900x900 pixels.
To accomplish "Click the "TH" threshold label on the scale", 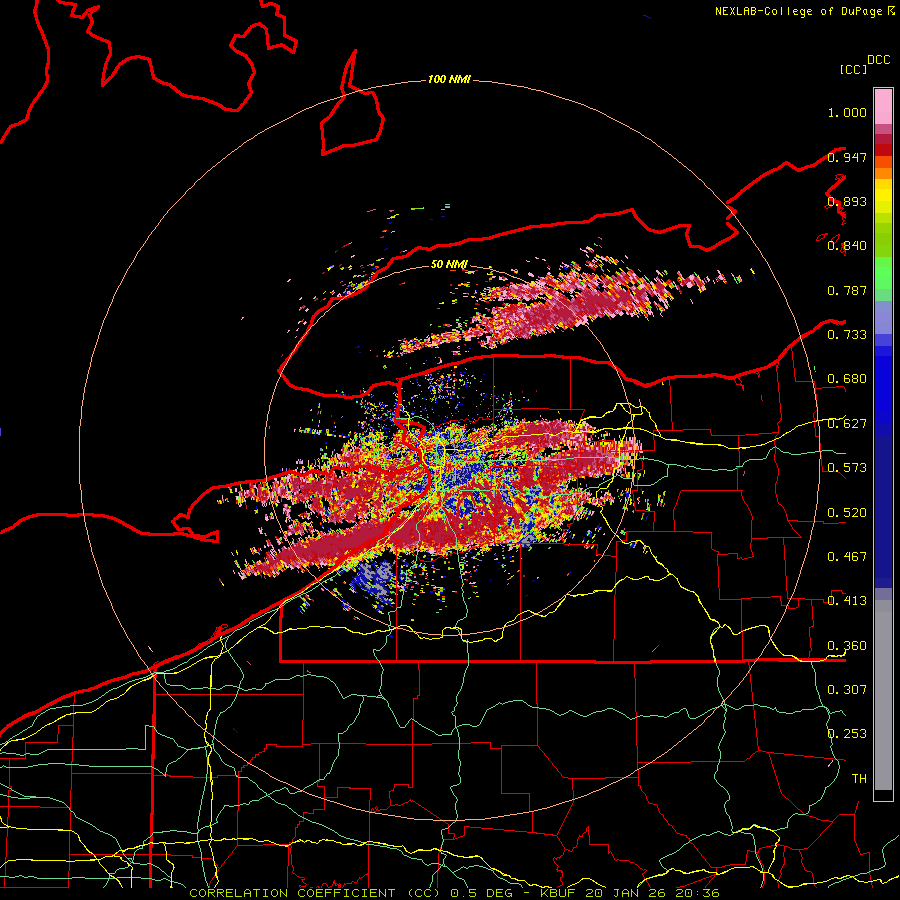I will pyautogui.click(x=859, y=779).
